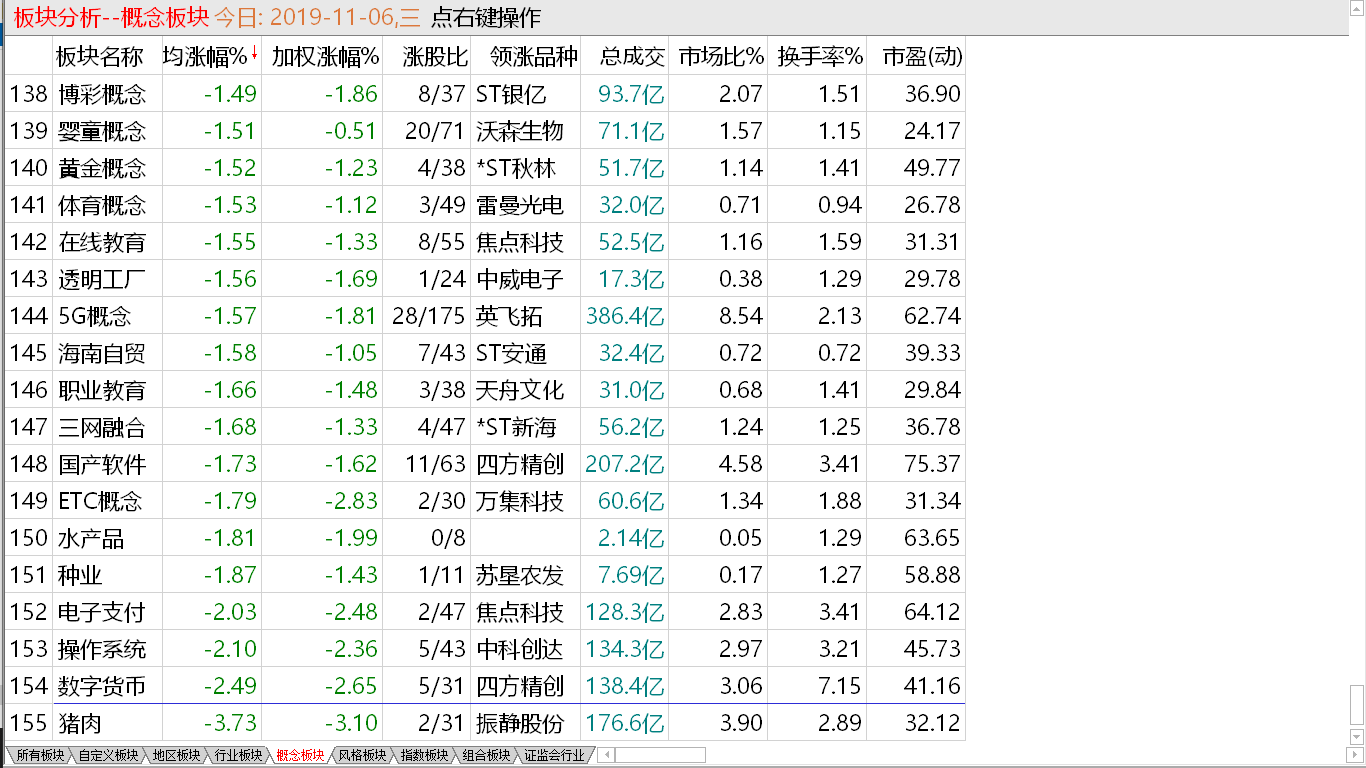The width and height of the screenshot is (1366, 768).
Task: Open the 行业板块 tab
Action: pyautogui.click(x=238, y=755)
